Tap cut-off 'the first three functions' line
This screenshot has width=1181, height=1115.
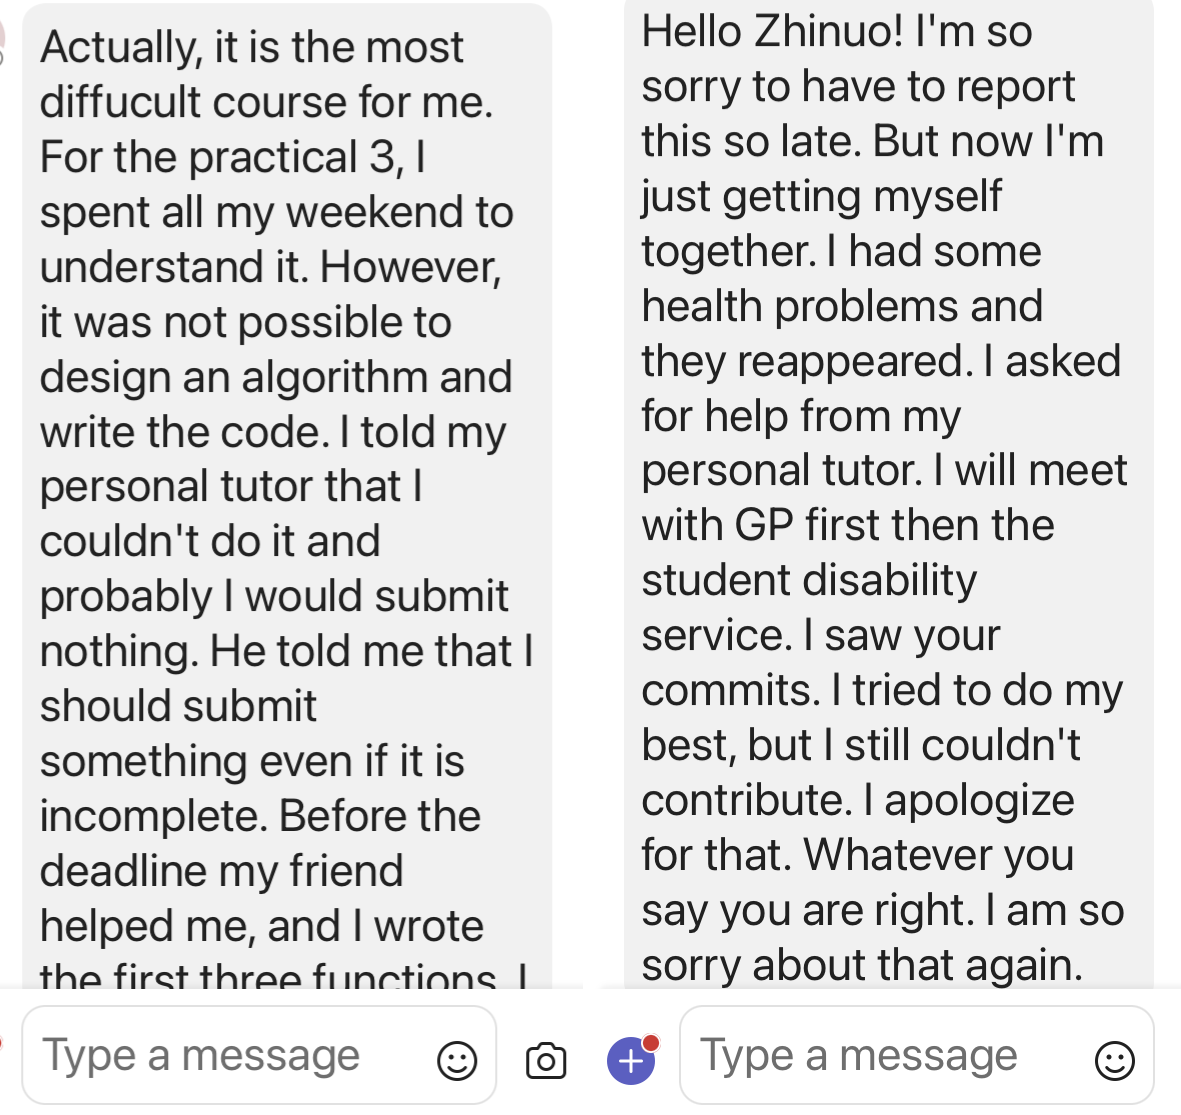pos(268,976)
